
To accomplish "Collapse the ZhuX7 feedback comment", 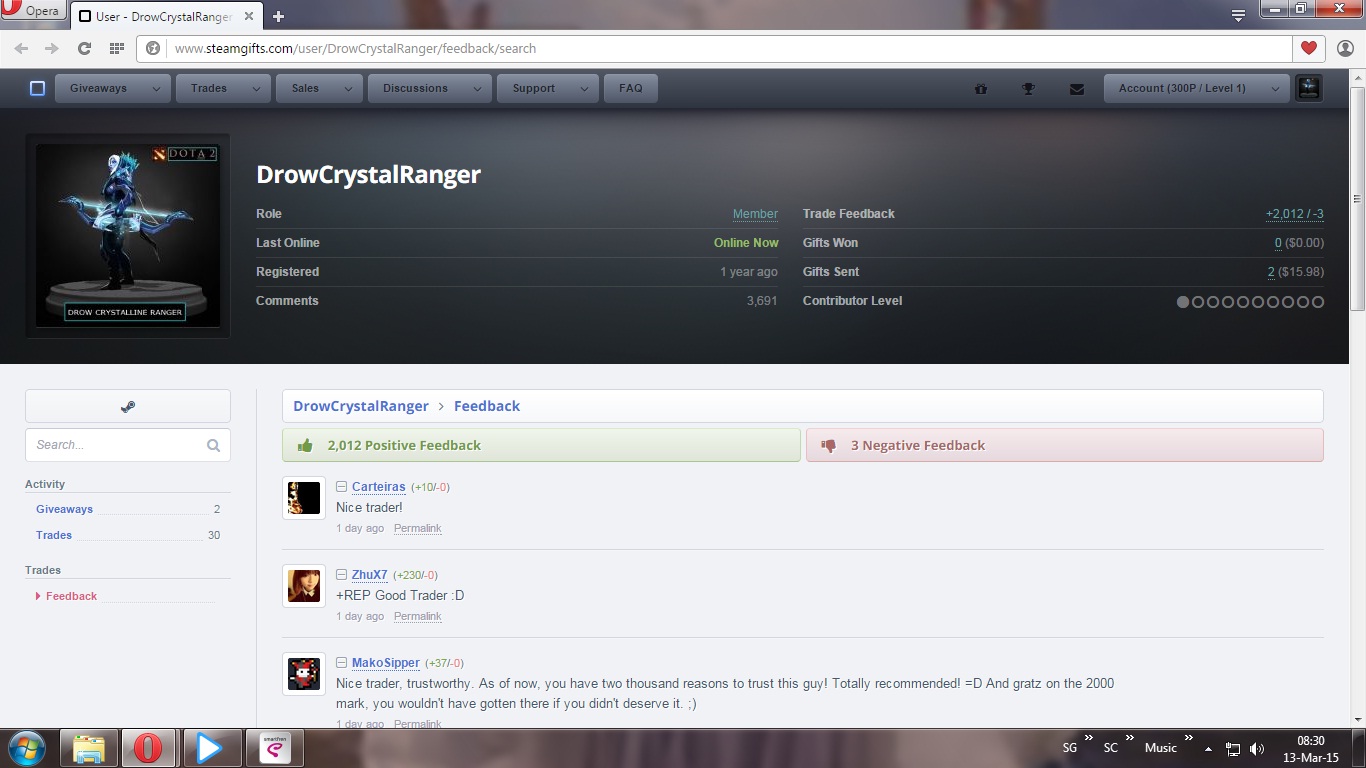I will (341, 575).
